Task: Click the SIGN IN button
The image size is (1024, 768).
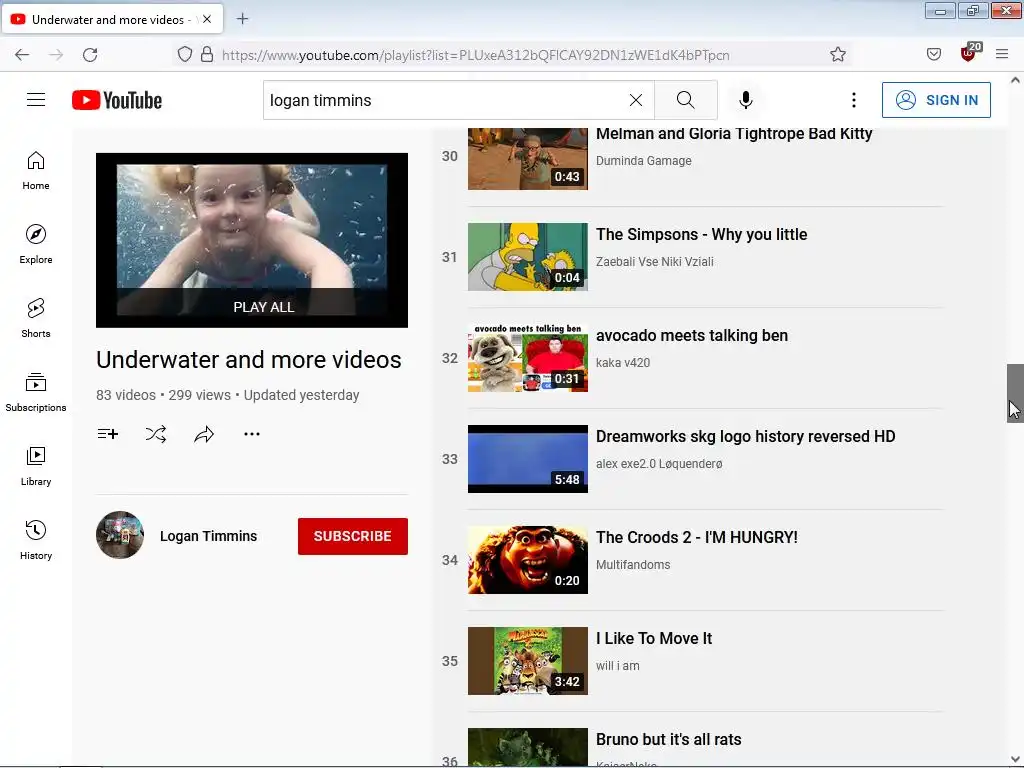Action: pyautogui.click(x=936, y=100)
